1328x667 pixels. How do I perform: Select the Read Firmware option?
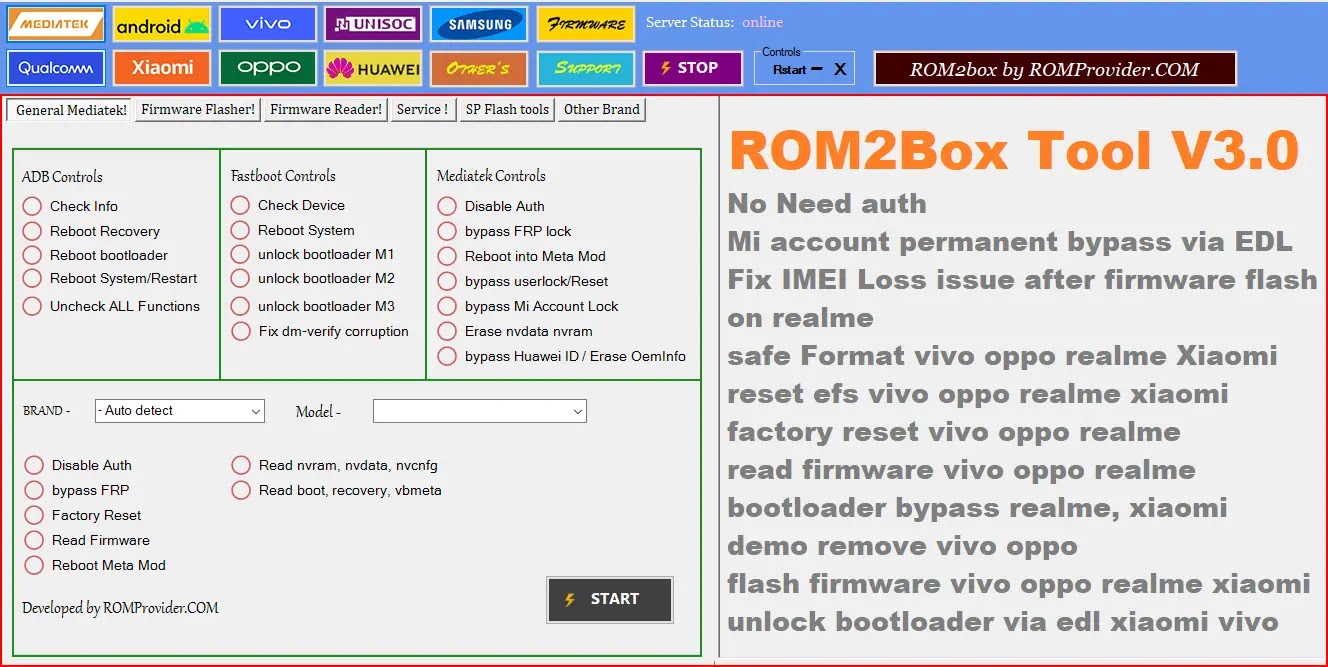(x=88, y=540)
